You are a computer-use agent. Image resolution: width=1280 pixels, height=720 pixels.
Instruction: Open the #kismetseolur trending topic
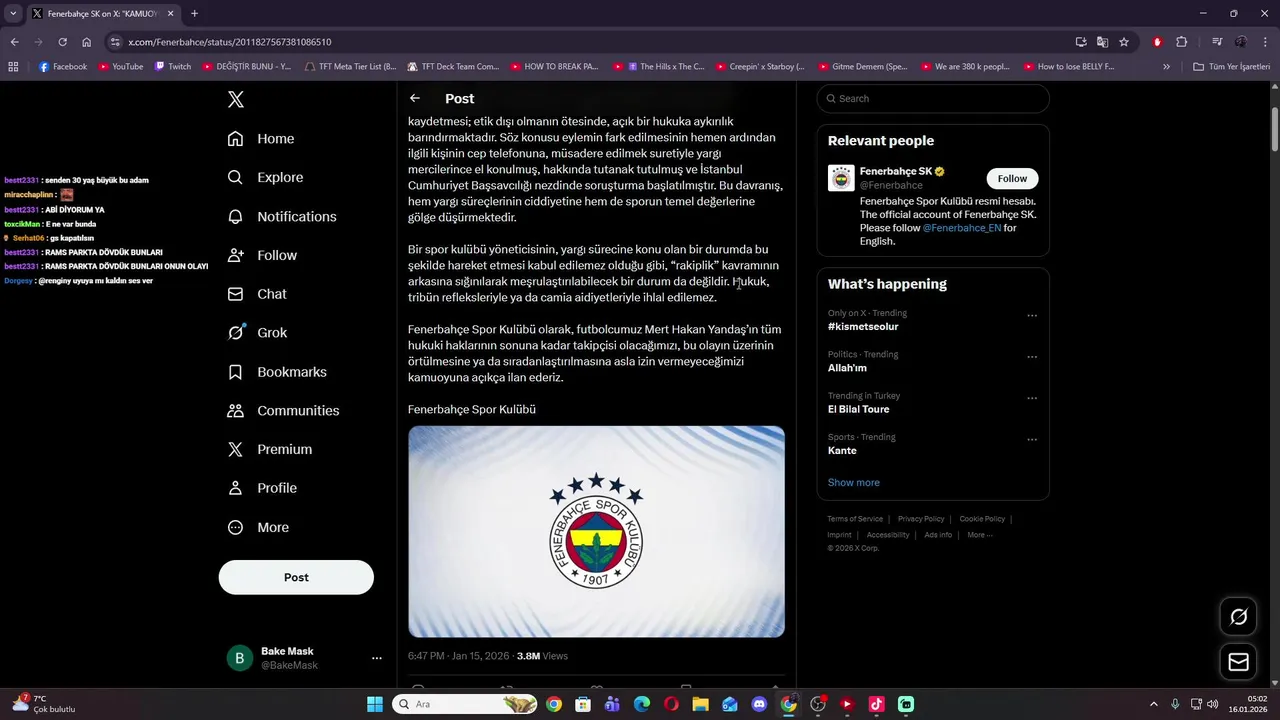pyautogui.click(x=863, y=327)
